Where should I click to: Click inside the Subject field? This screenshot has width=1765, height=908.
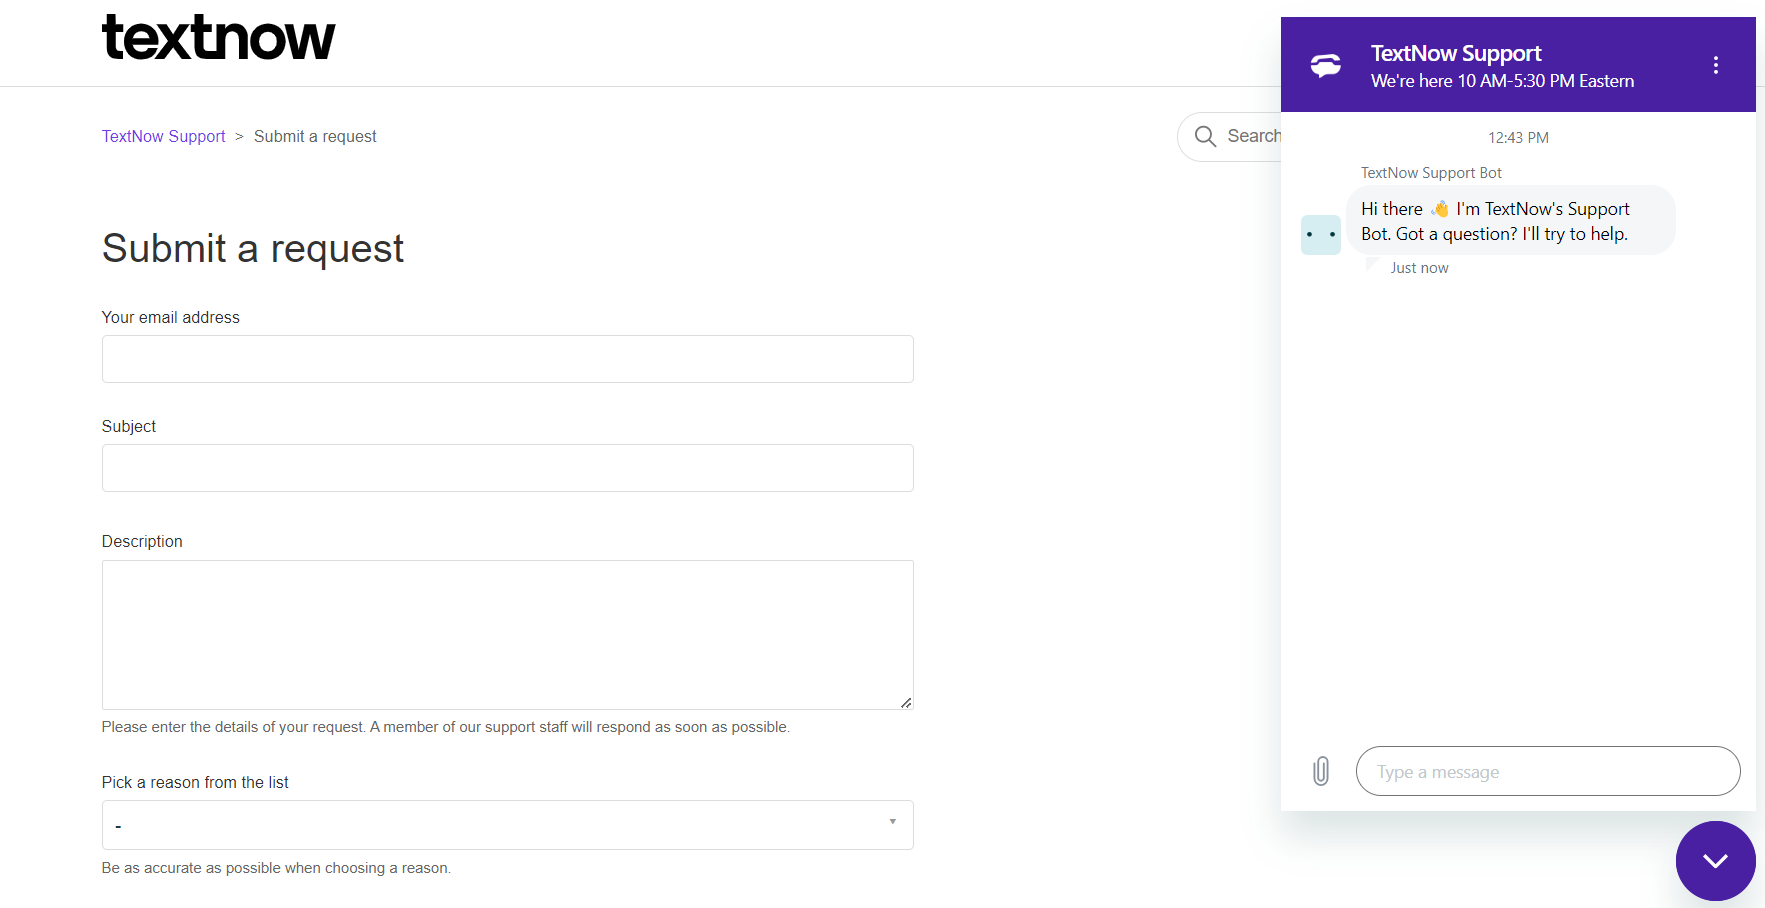coord(507,467)
